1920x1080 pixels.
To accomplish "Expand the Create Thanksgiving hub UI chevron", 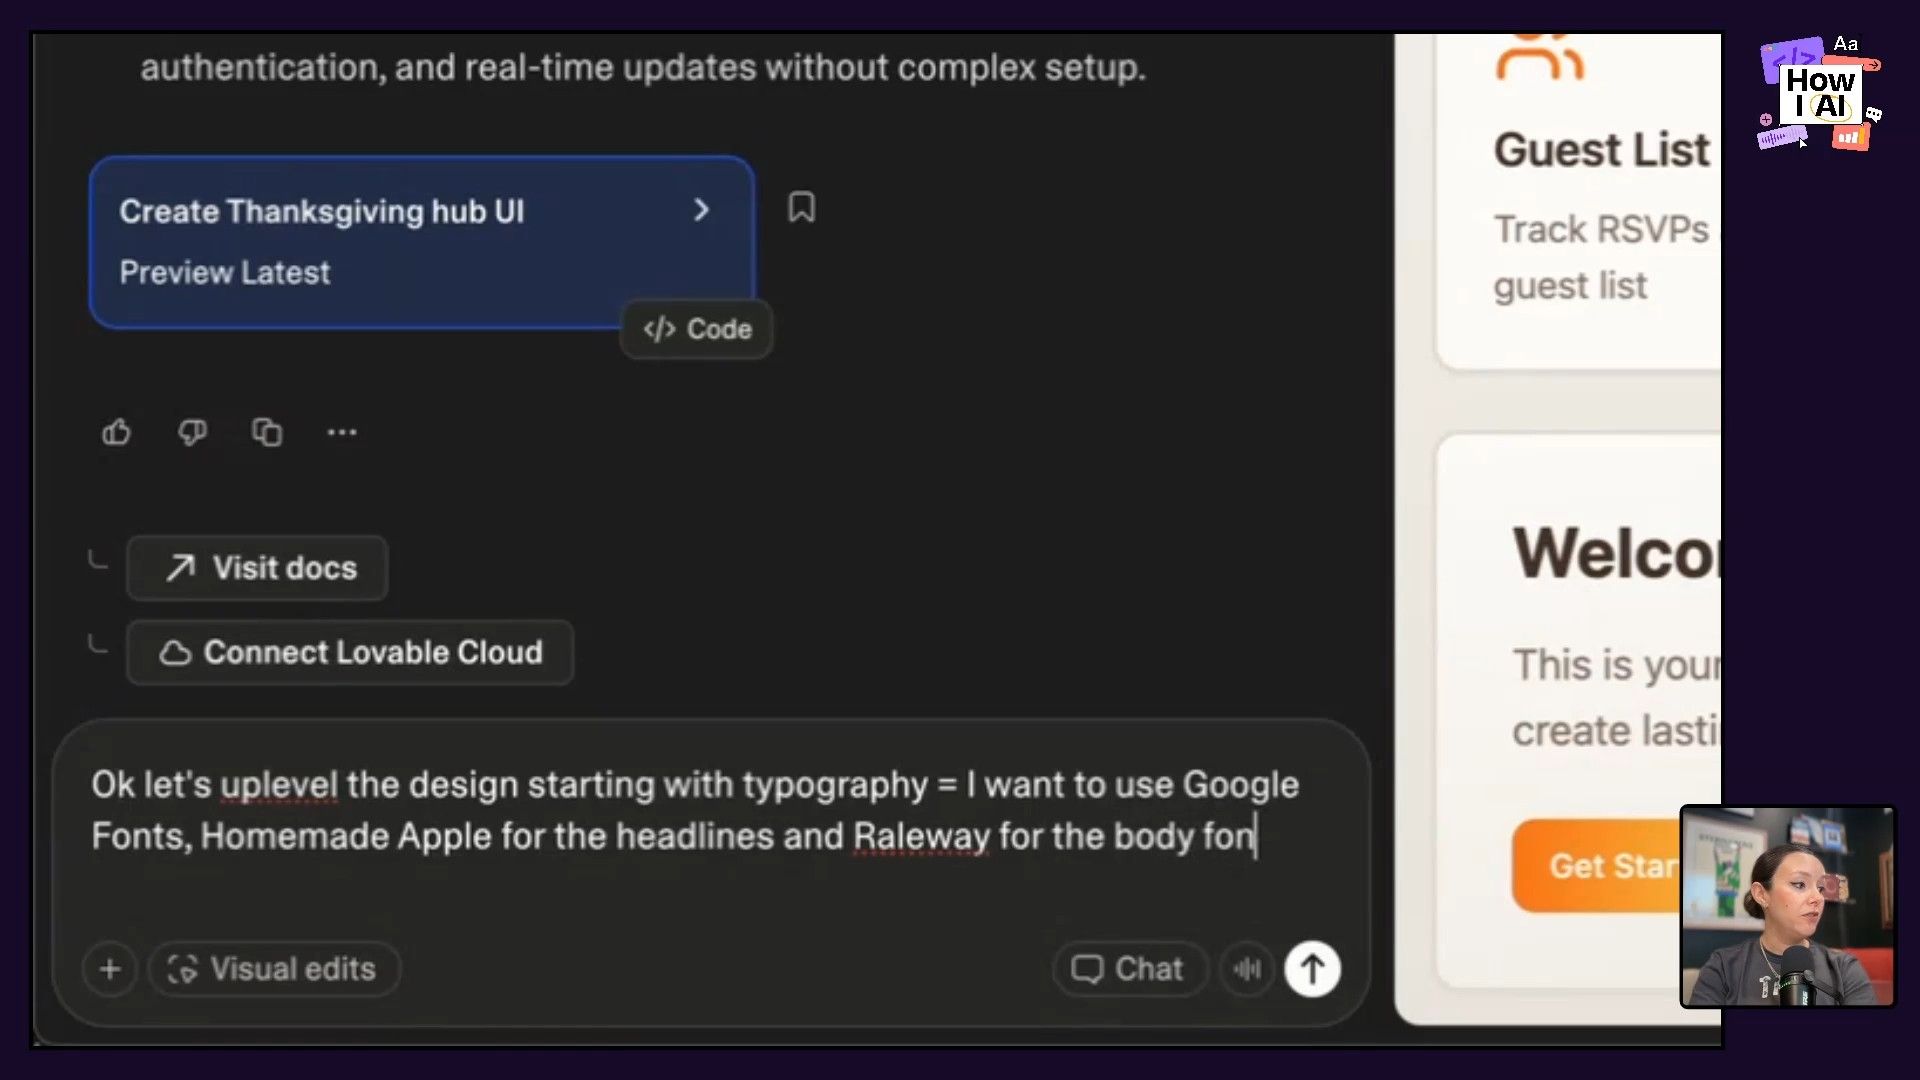I will click(701, 210).
